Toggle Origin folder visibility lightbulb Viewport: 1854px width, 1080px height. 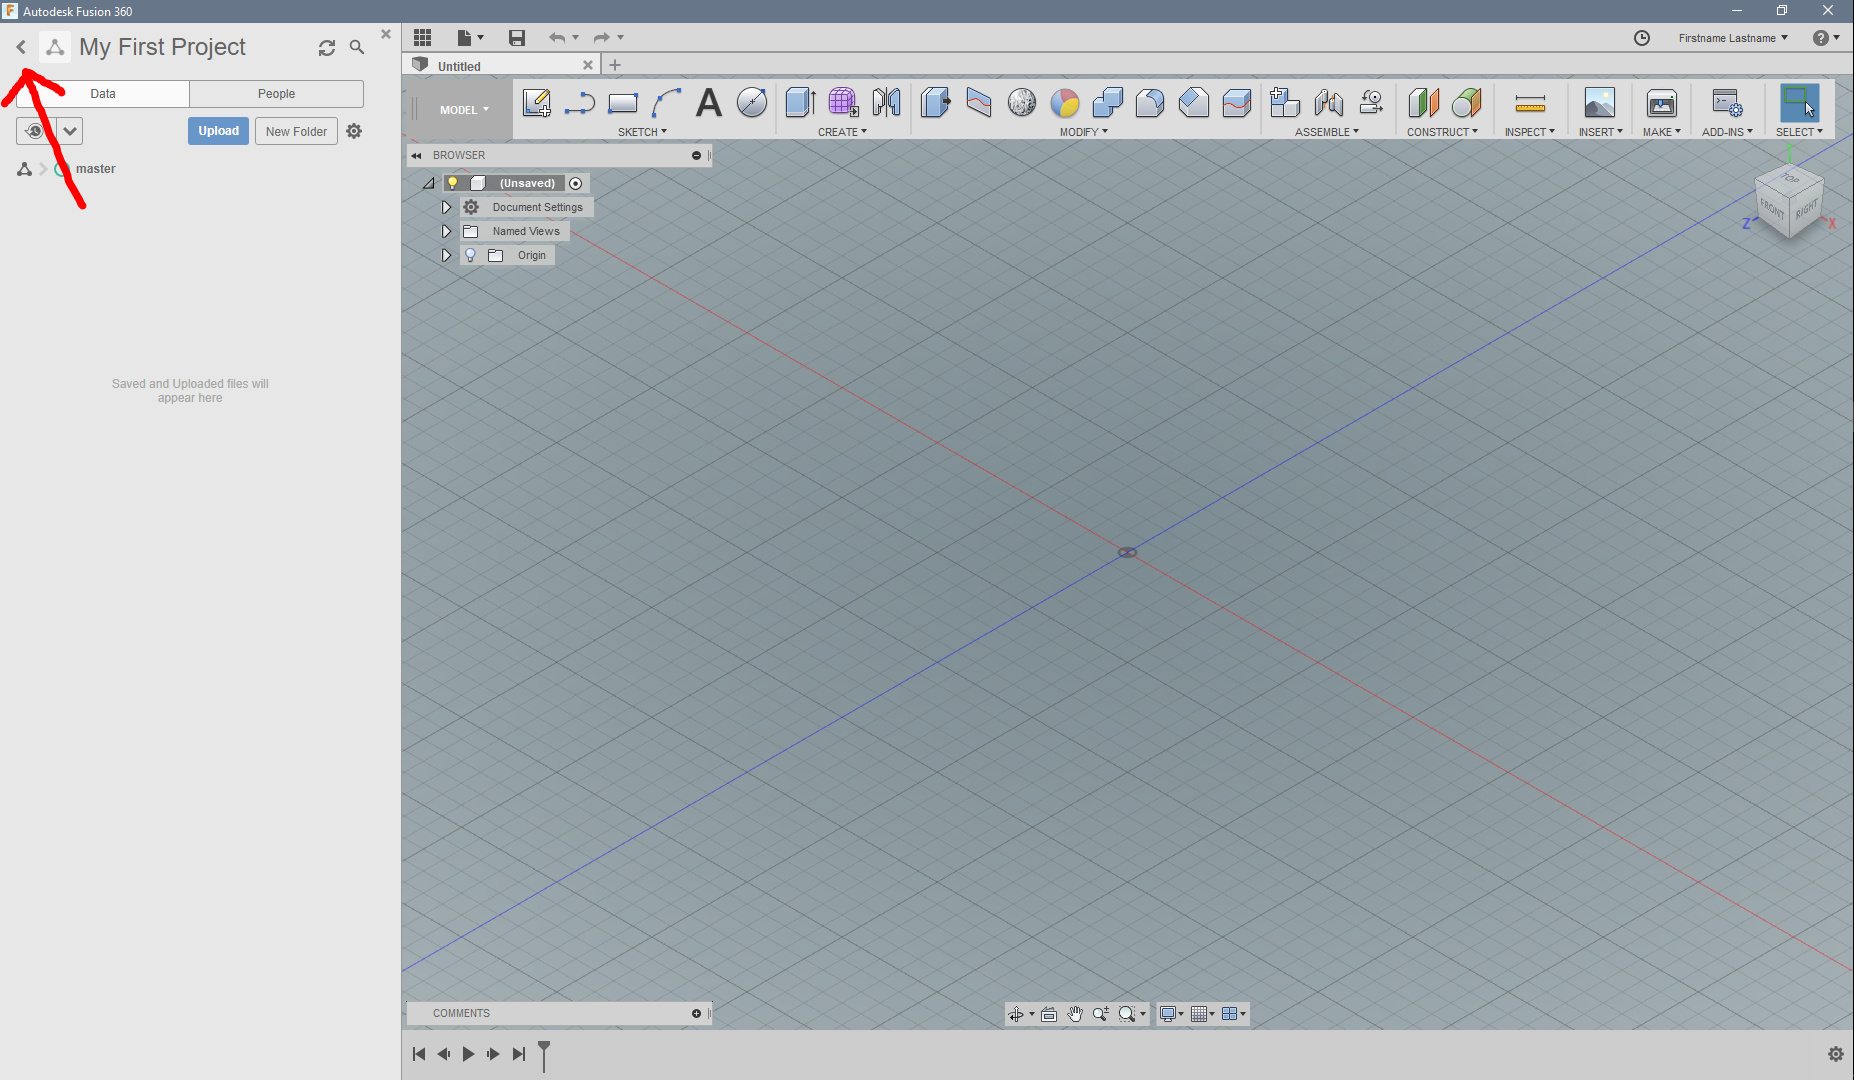(470, 255)
